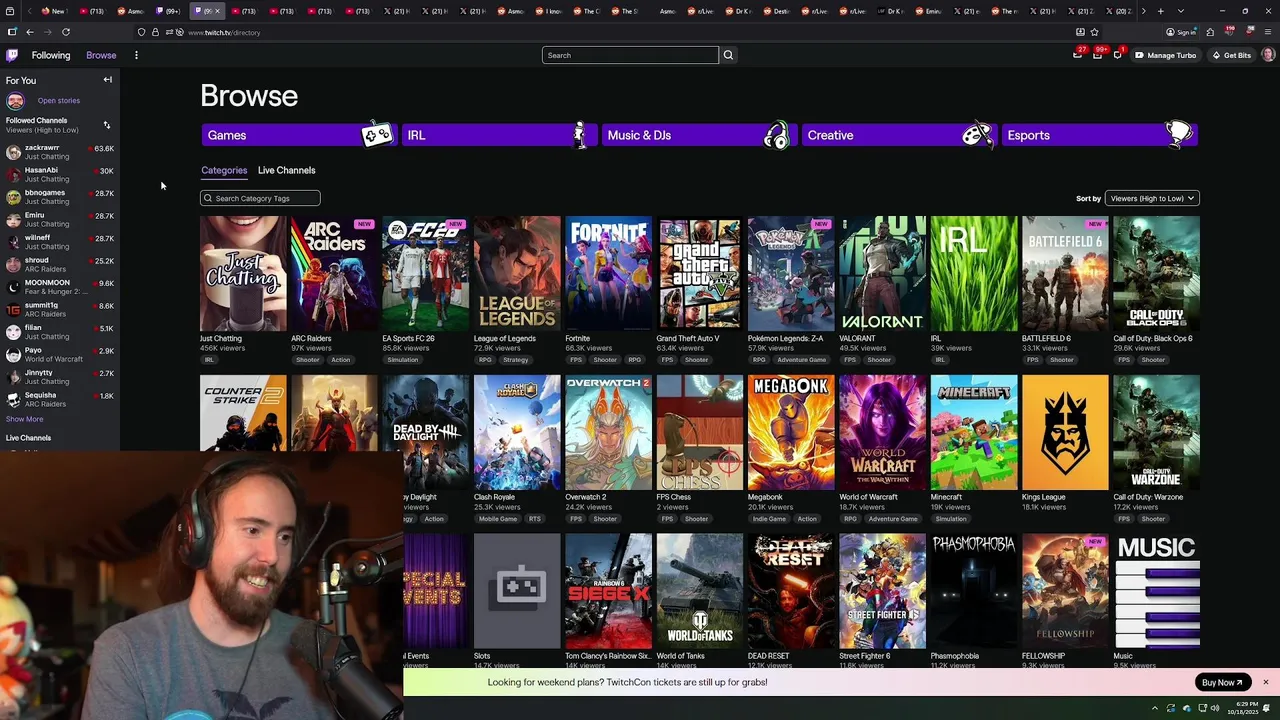Image resolution: width=1280 pixels, height=720 pixels.
Task: Click the Get Bits button
Action: [x=1231, y=55]
